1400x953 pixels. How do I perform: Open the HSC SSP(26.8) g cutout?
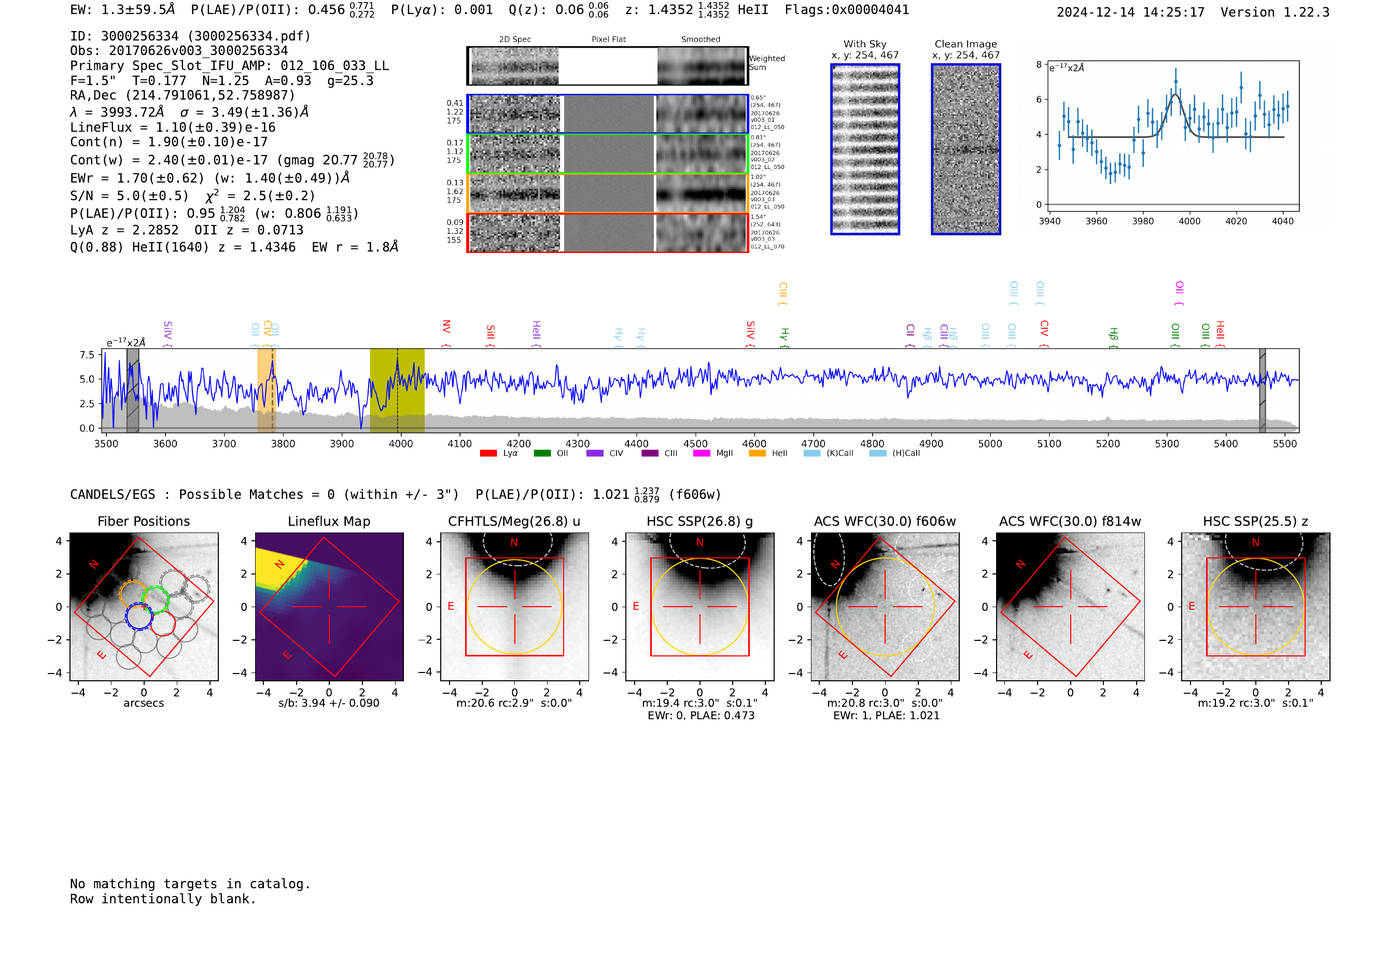pyautogui.click(x=700, y=606)
